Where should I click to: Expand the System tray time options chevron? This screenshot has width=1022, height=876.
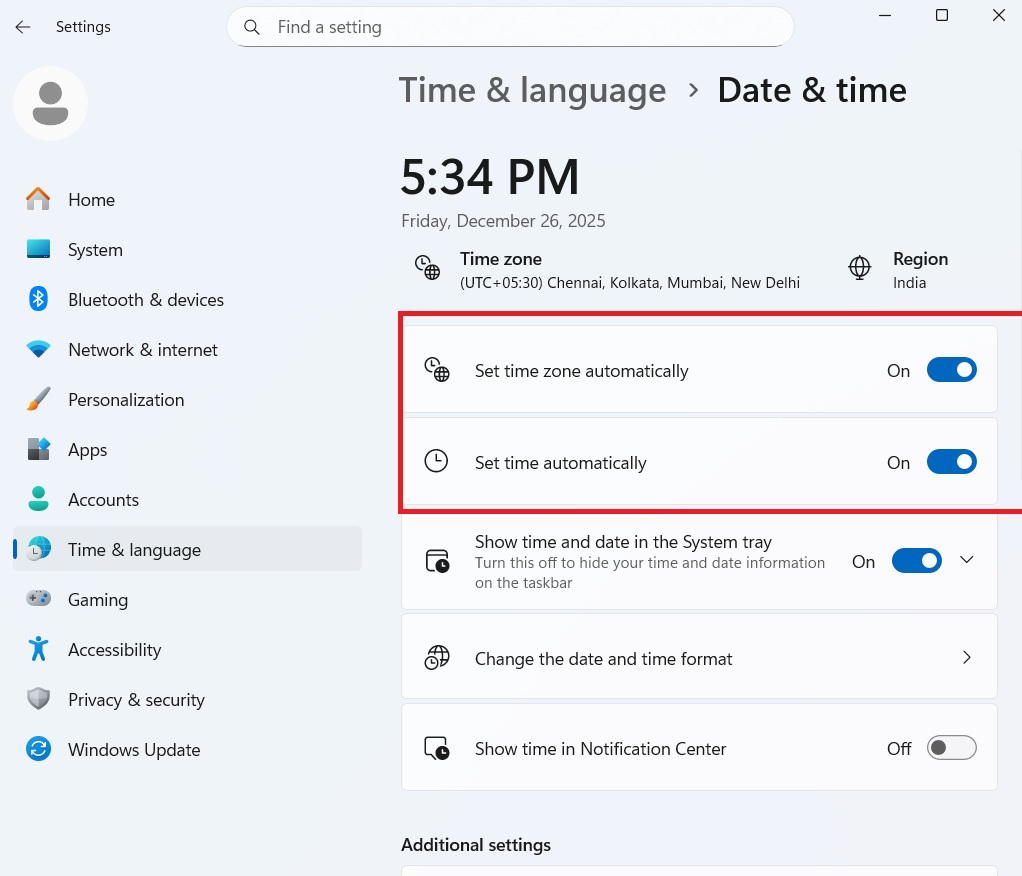[967, 560]
